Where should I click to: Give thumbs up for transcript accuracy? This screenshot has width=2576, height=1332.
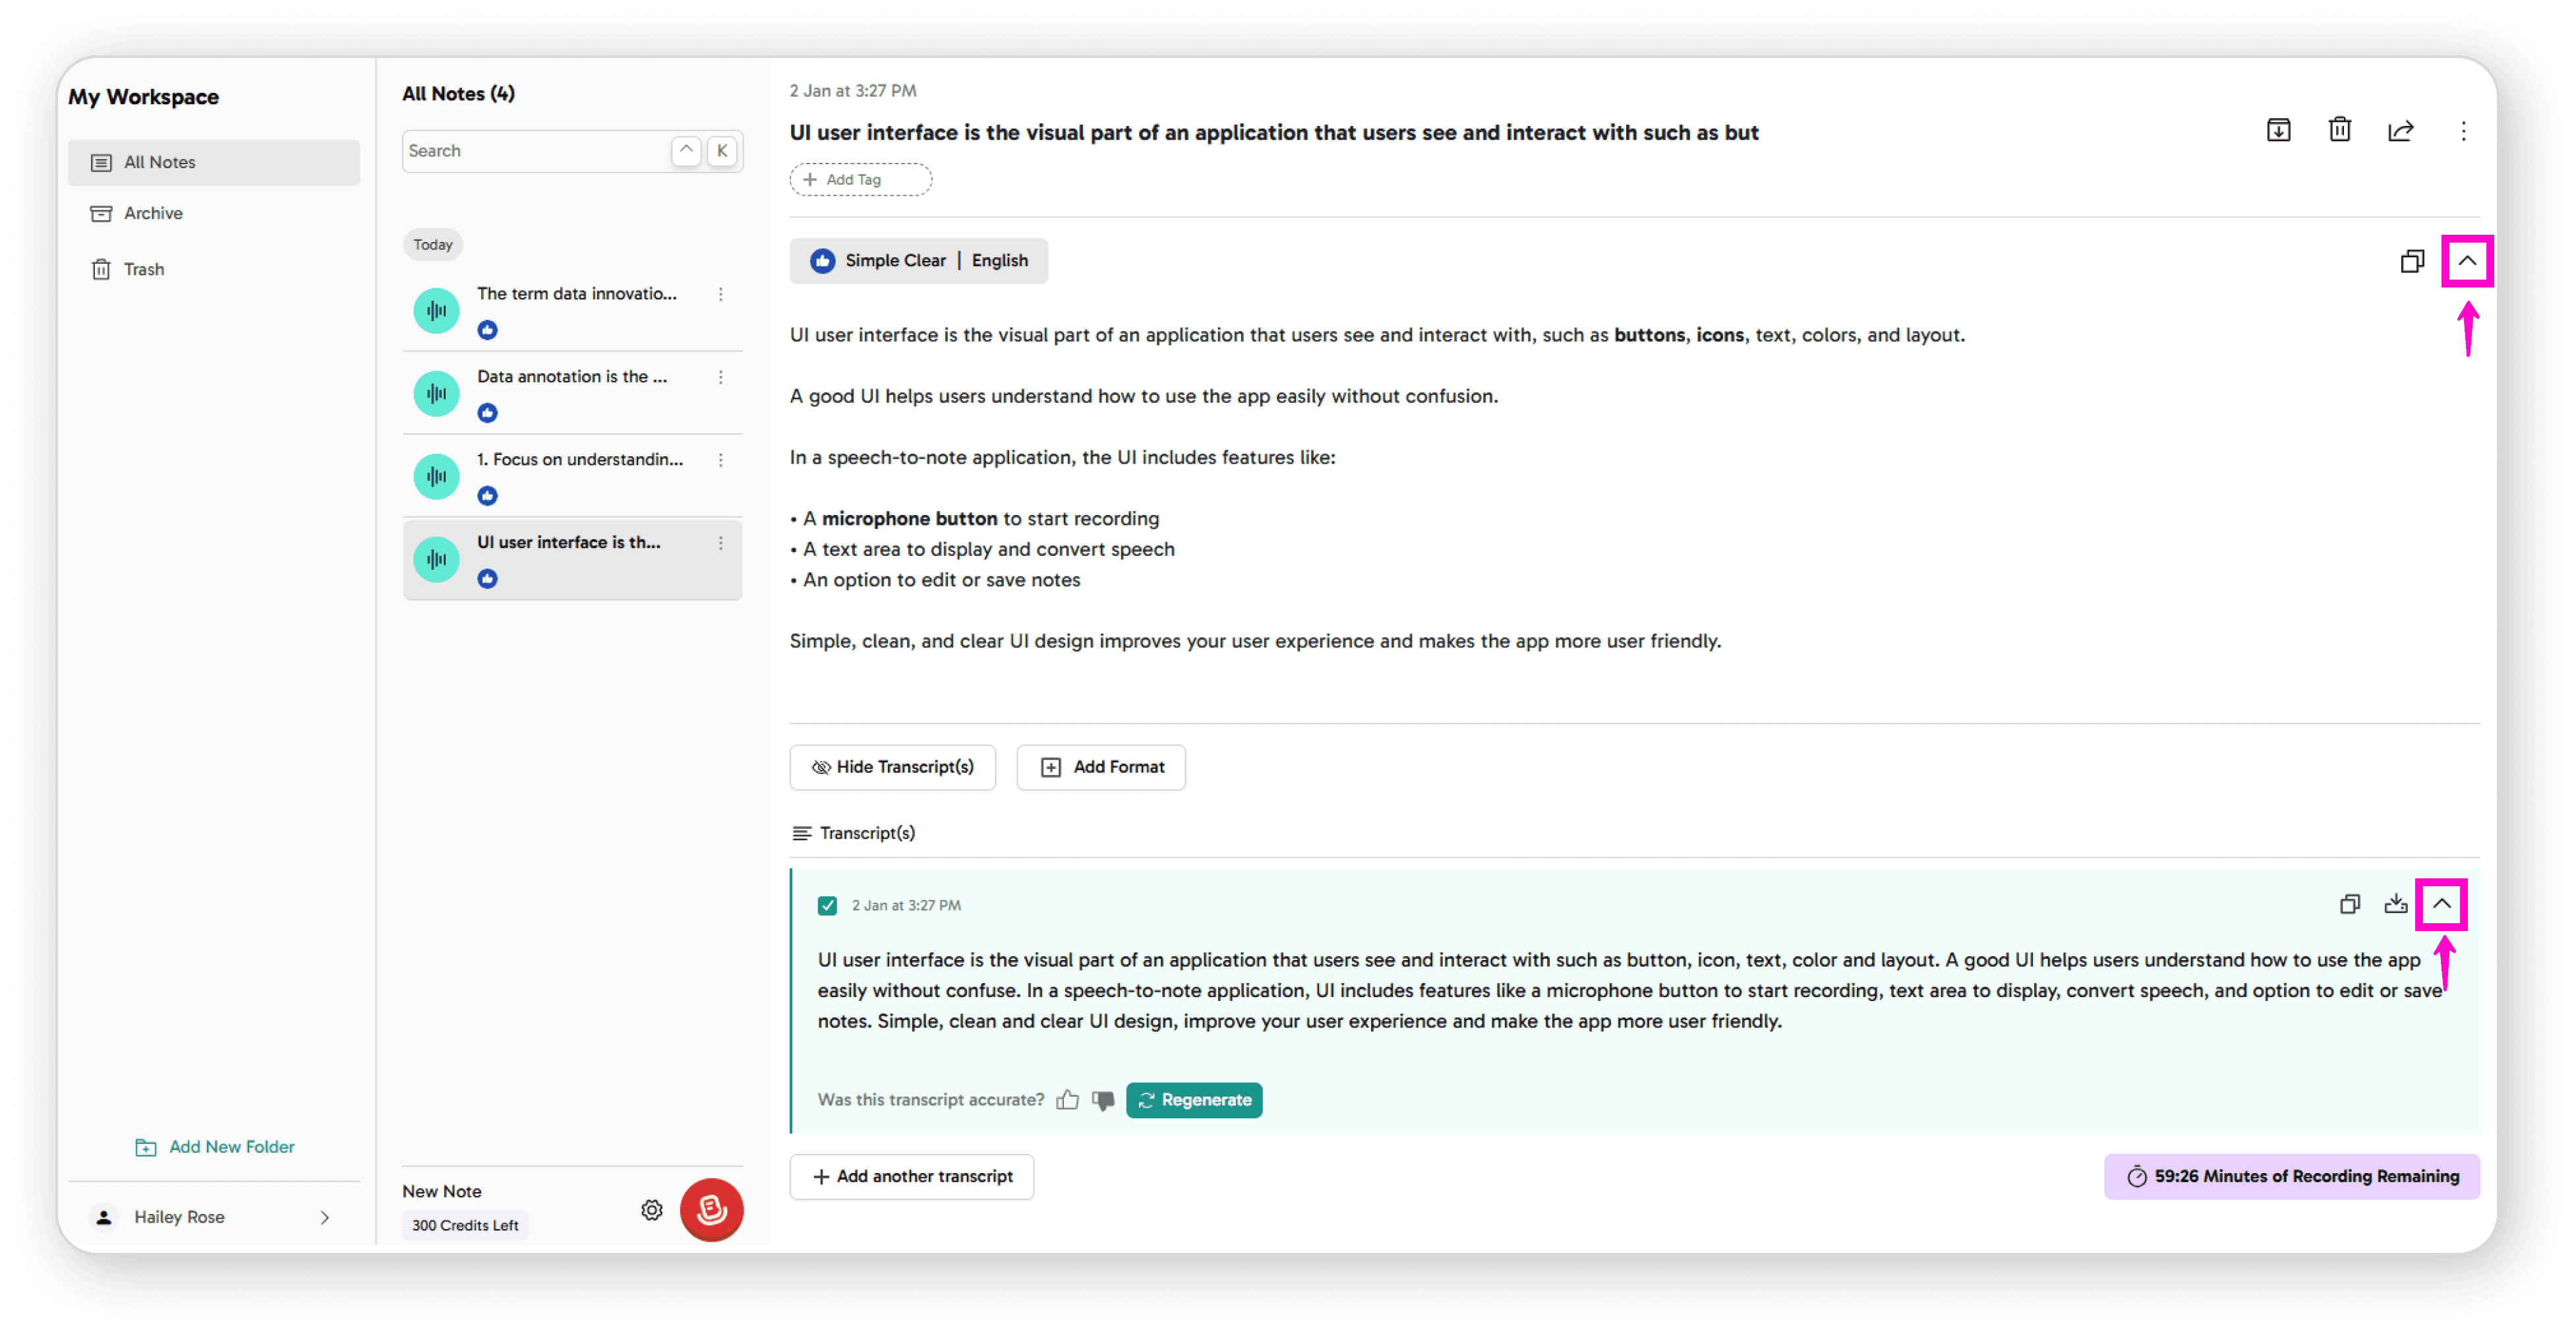[x=1067, y=1100]
